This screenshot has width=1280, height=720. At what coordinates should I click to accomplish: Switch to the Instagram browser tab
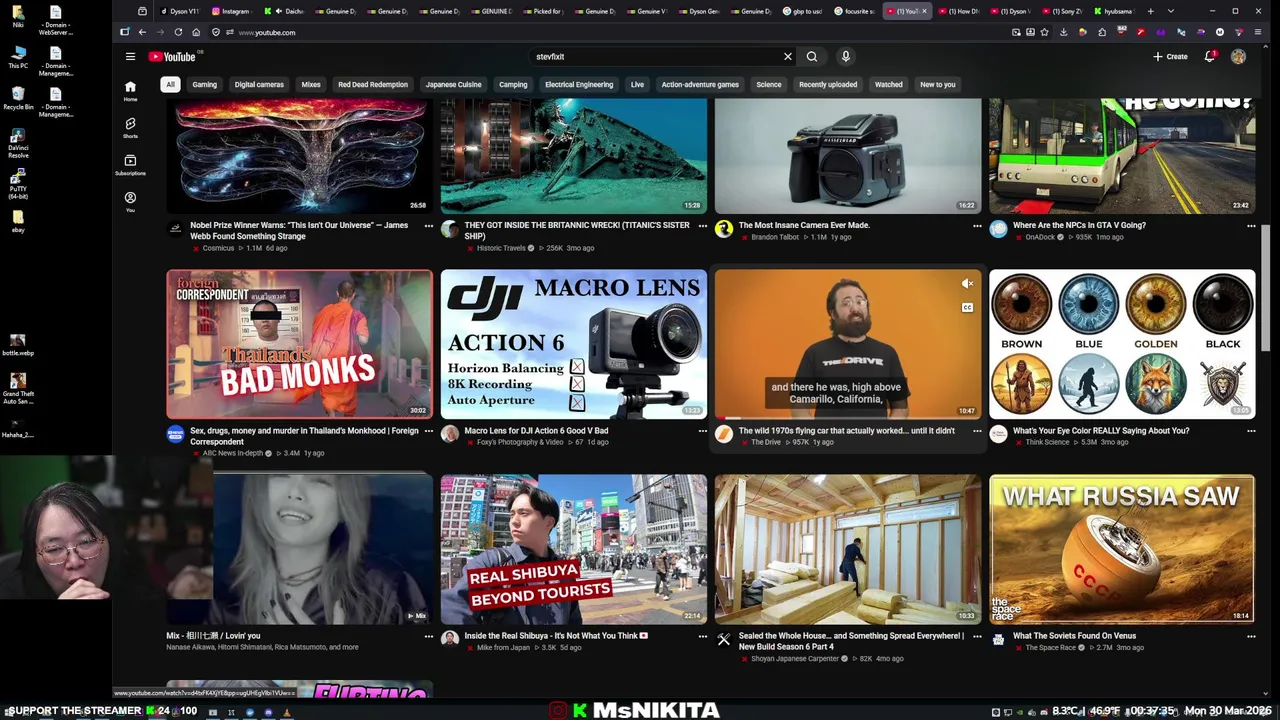(231, 11)
